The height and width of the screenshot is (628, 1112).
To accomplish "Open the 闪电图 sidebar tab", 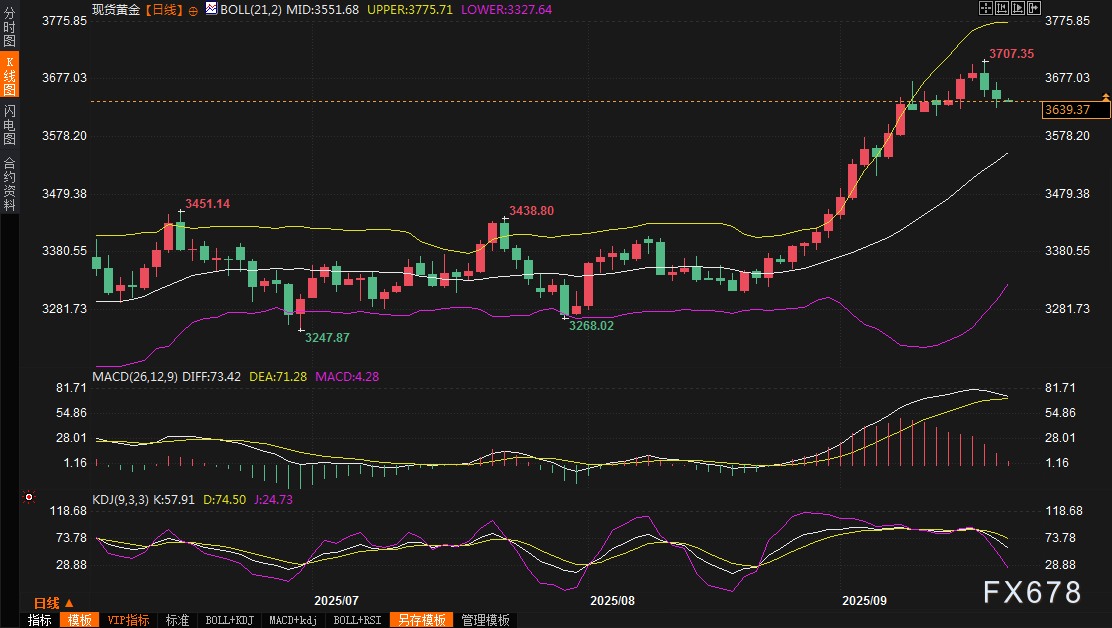I will click(x=9, y=124).
